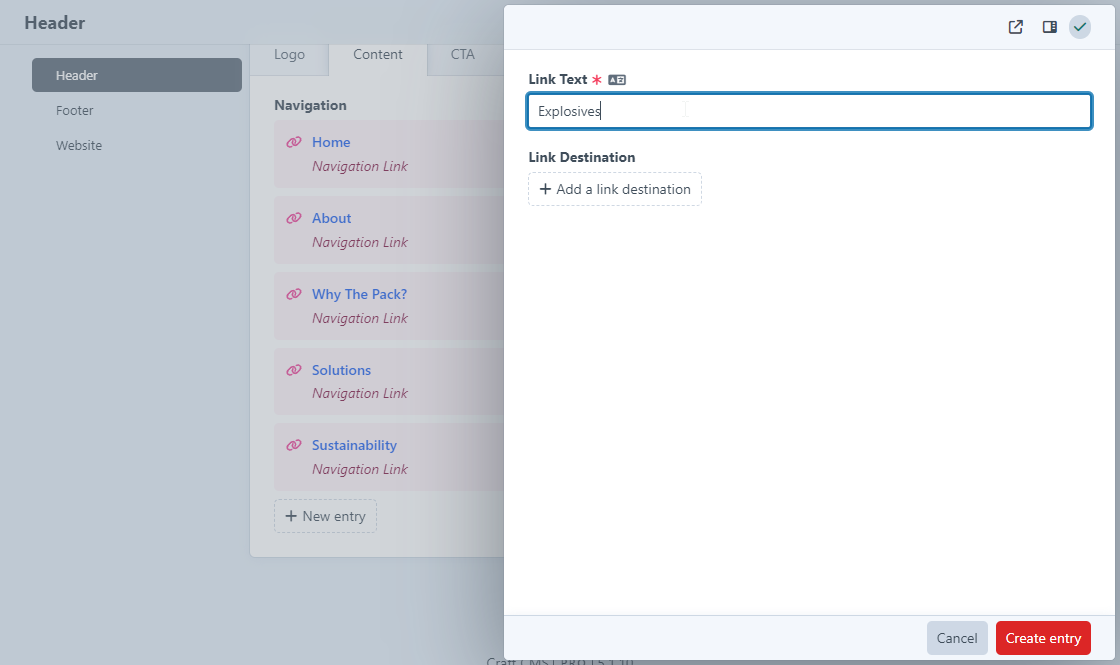Cancel the new entry

click(x=956, y=638)
